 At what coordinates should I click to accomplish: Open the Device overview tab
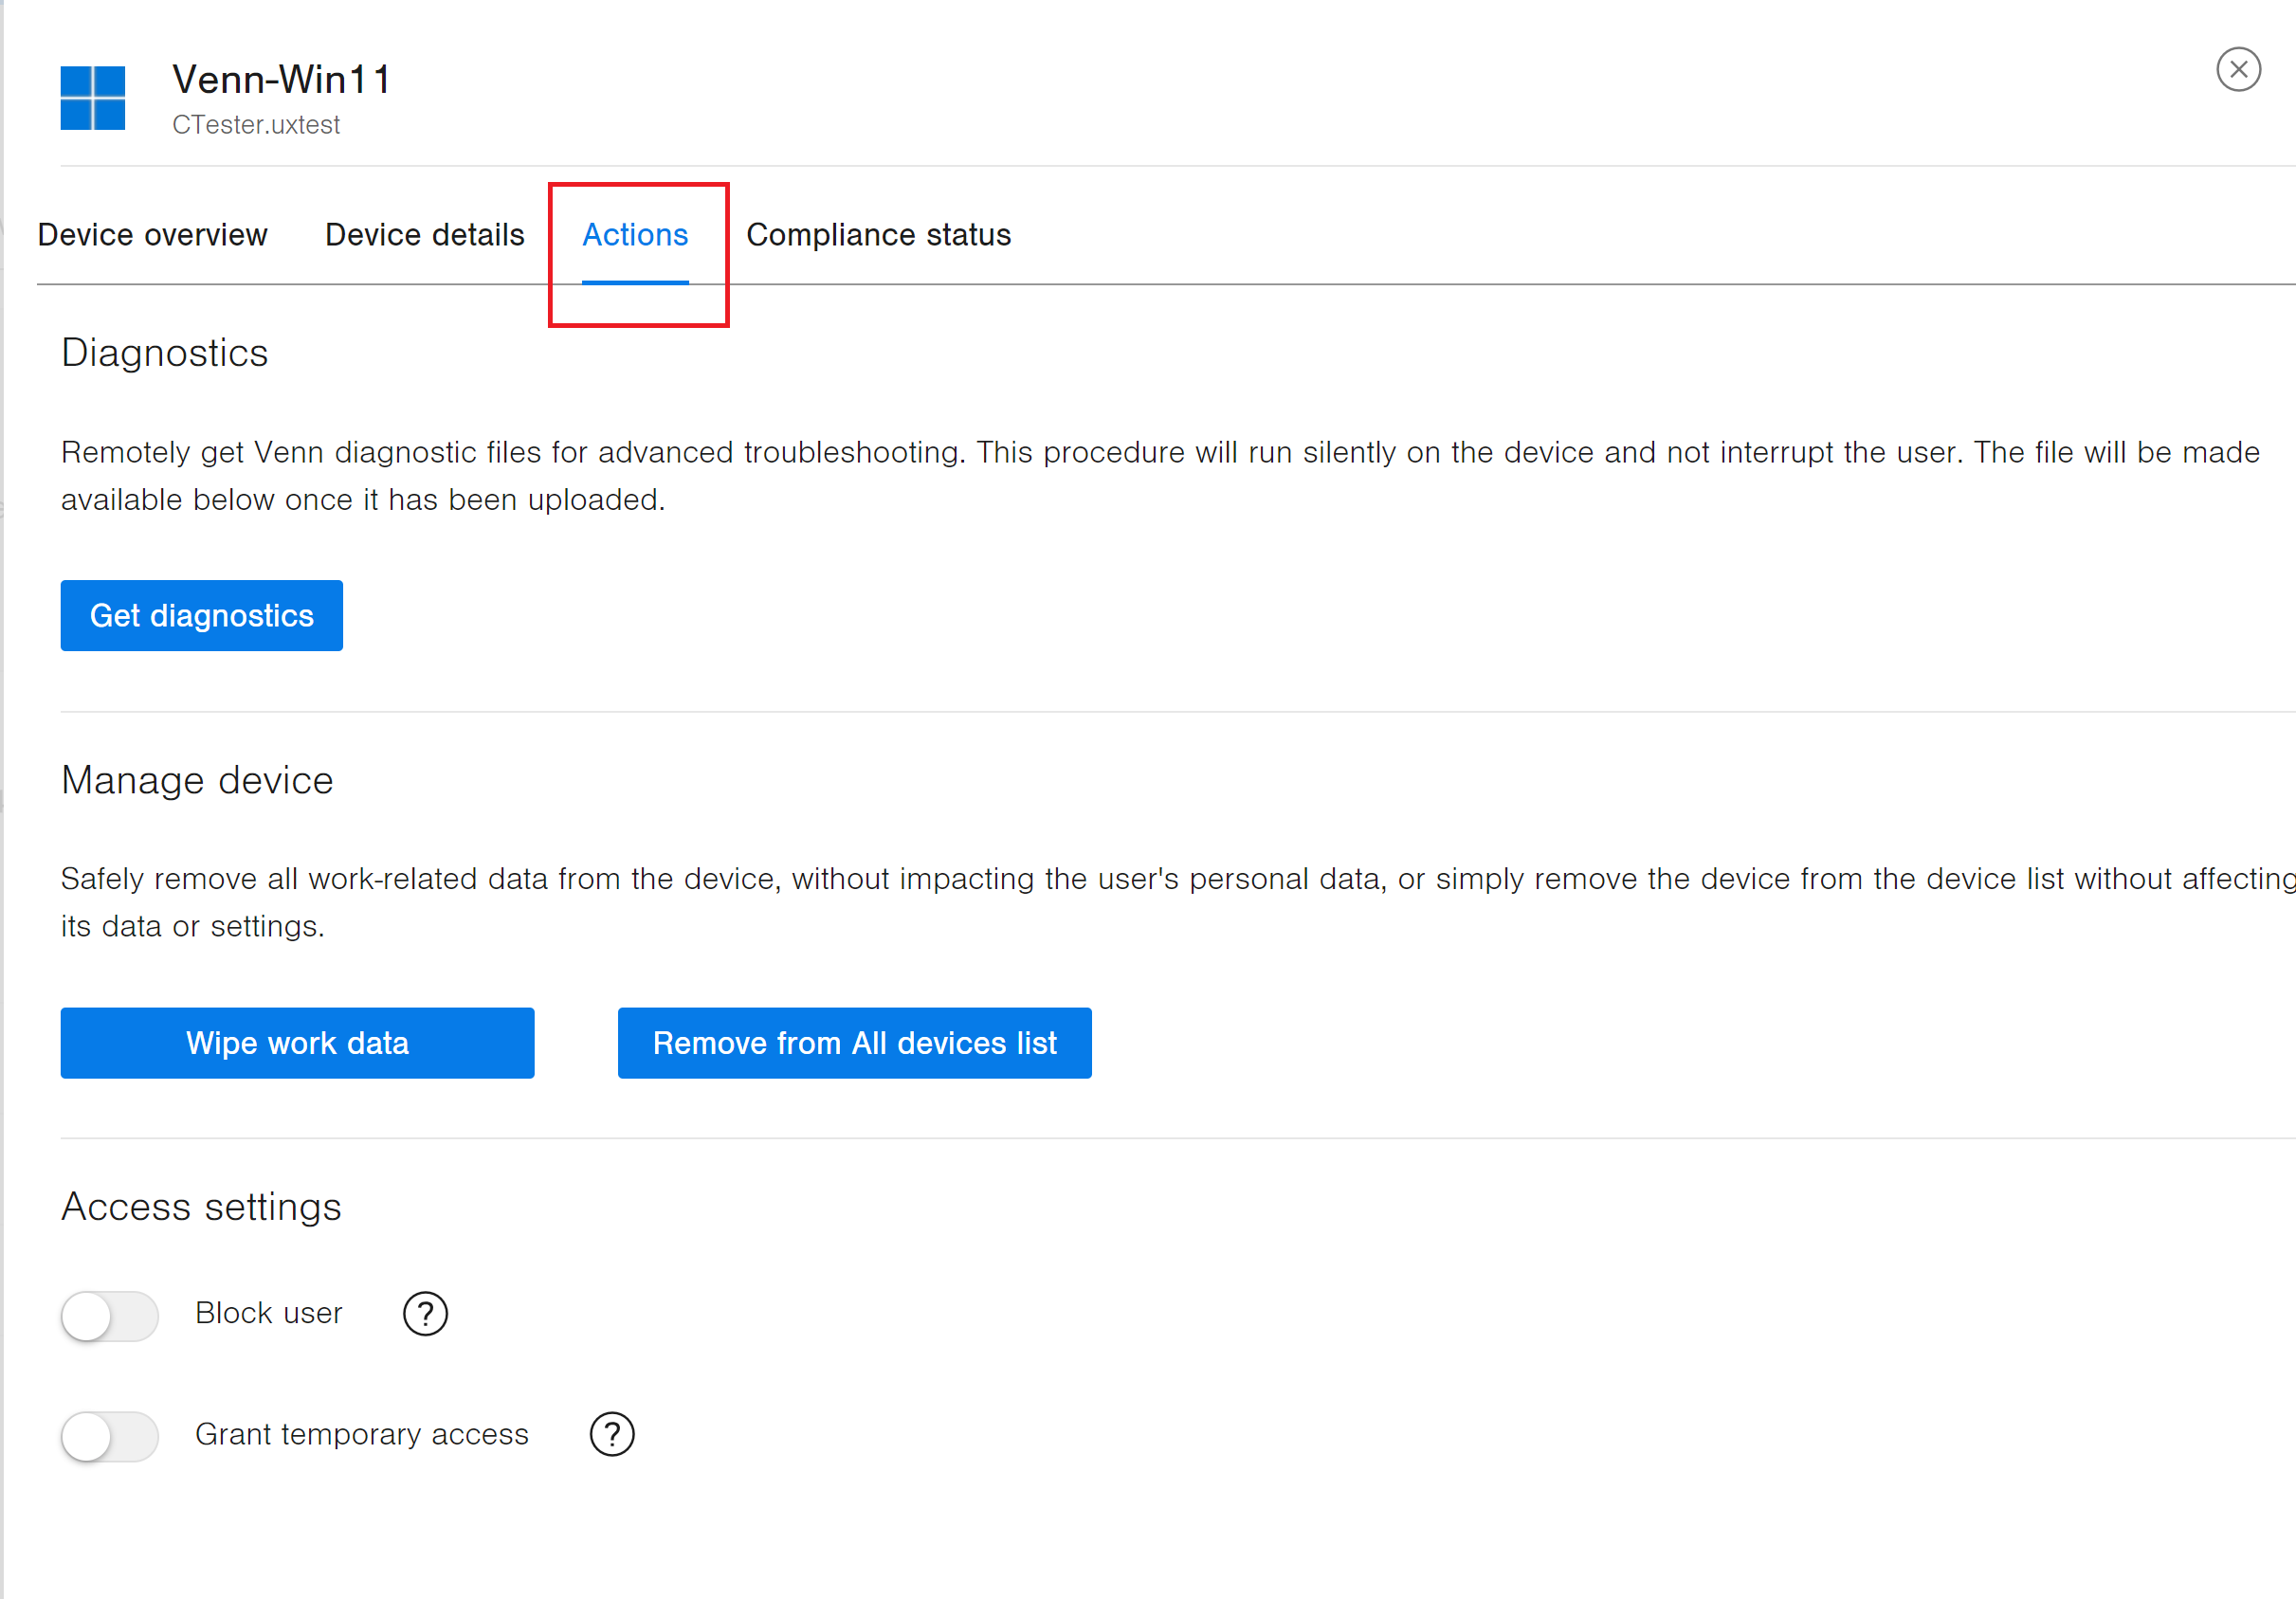[152, 234]
